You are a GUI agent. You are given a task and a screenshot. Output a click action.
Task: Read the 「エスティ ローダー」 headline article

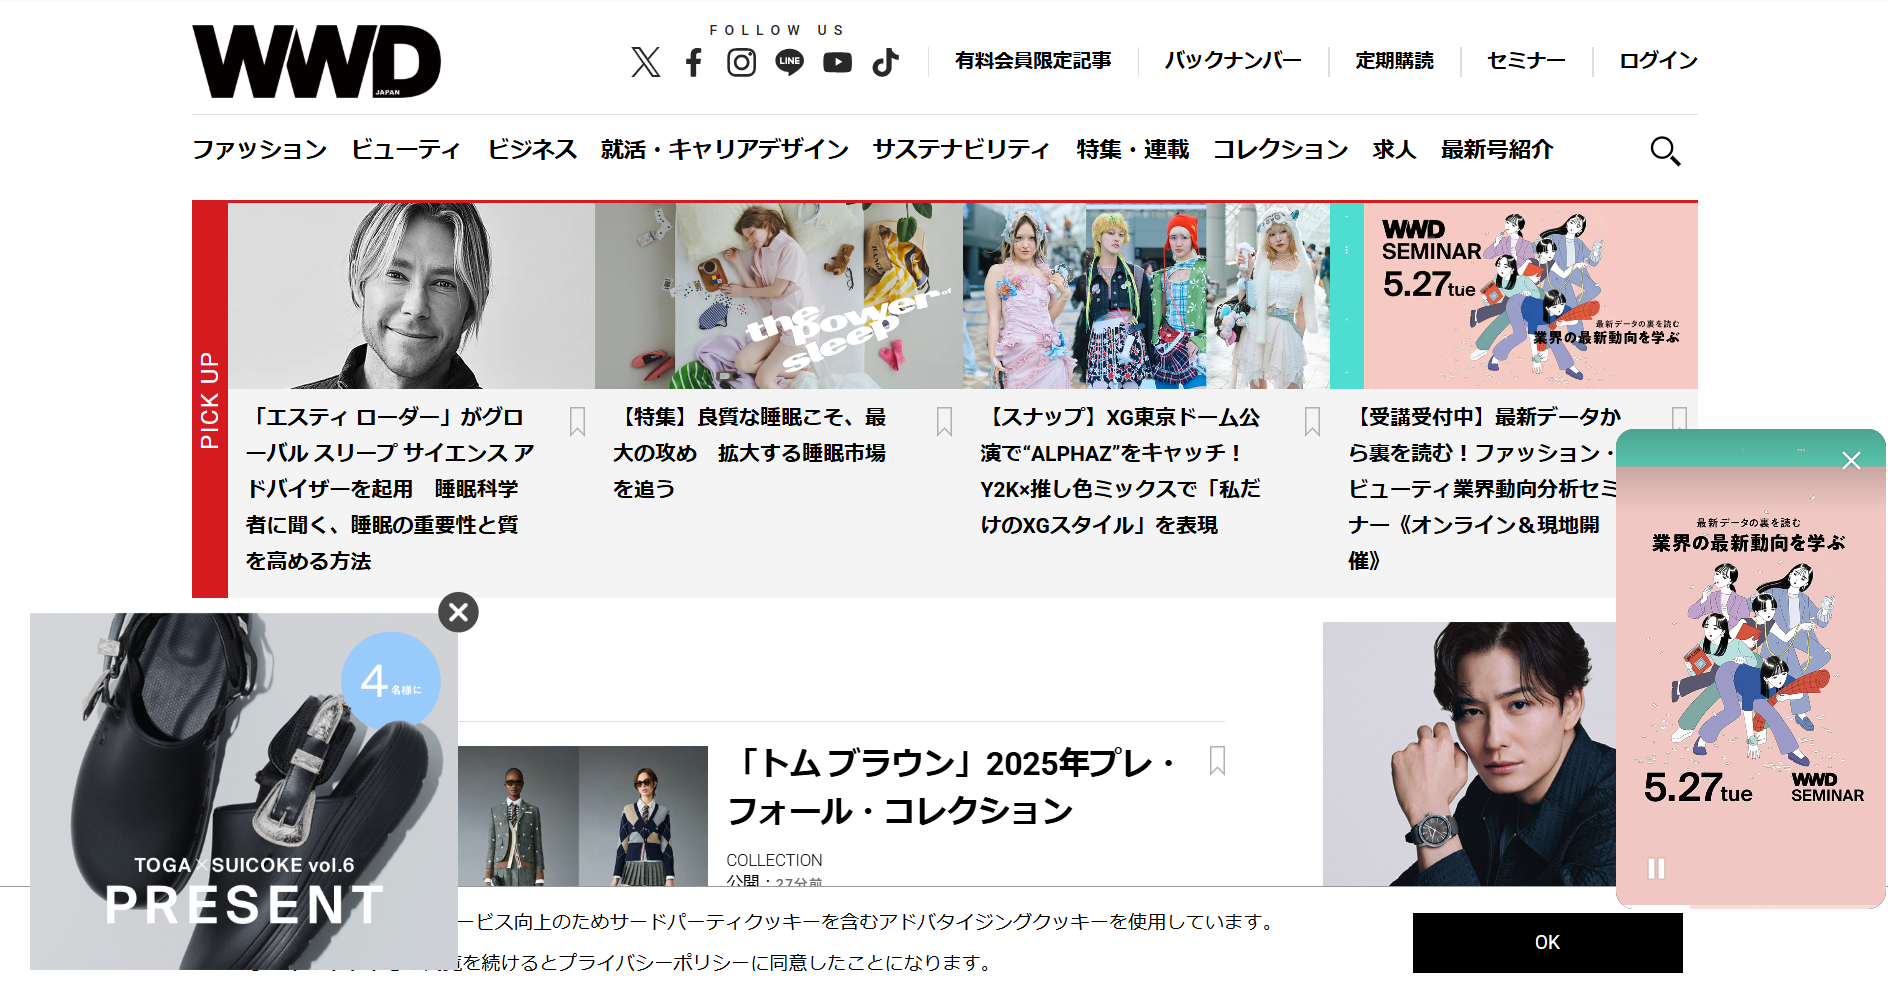pos(392,489)
